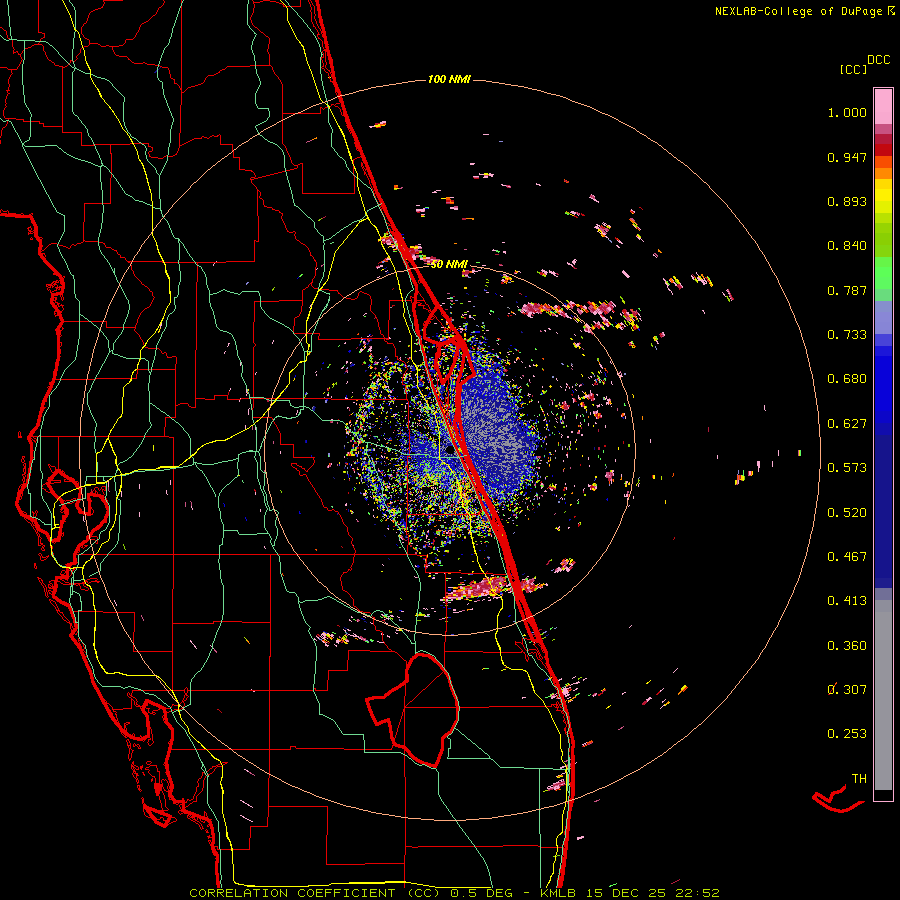The image size is (900, 900).
Task: Click the 50 NMI range ring label
Action: pyautogui.click(x=449, y=265)
